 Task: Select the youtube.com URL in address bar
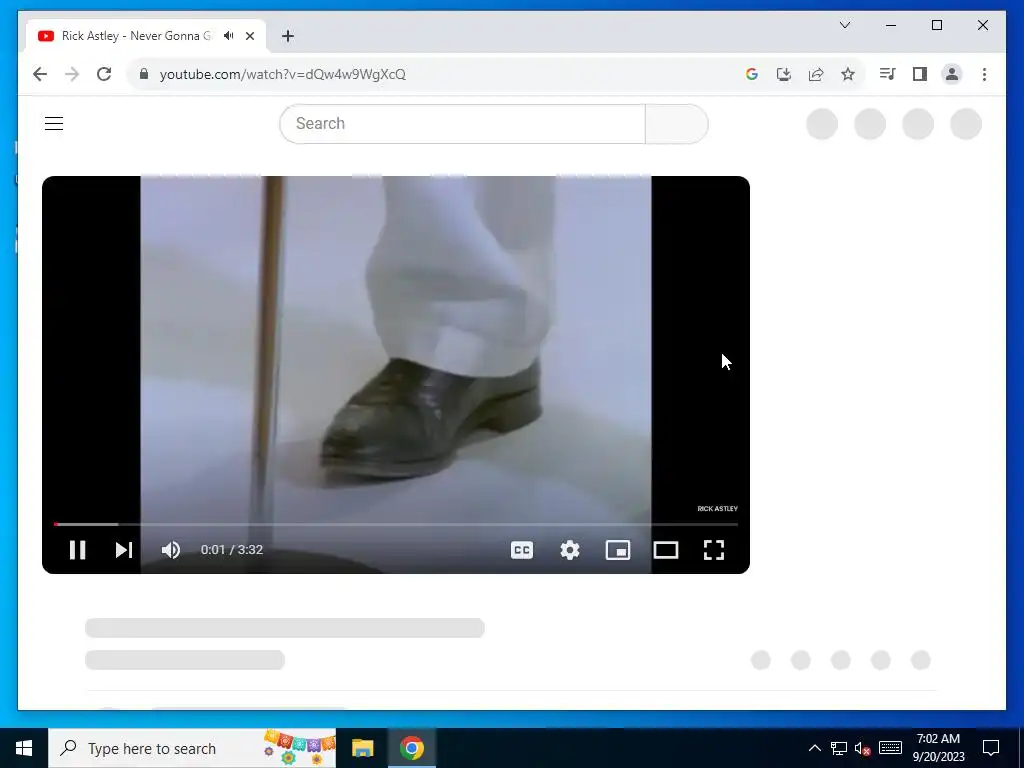point(283,74)
